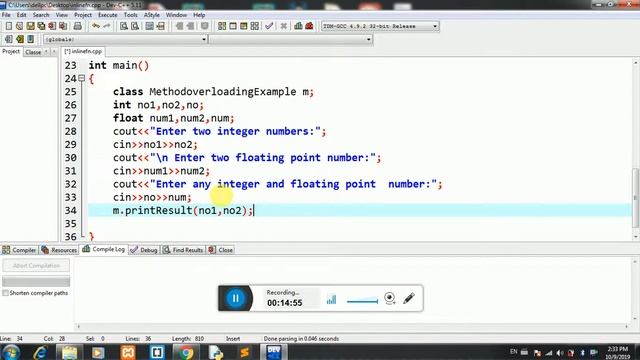
Task: Click the insert snippet icon in second toolbar row
Action: 9,39
